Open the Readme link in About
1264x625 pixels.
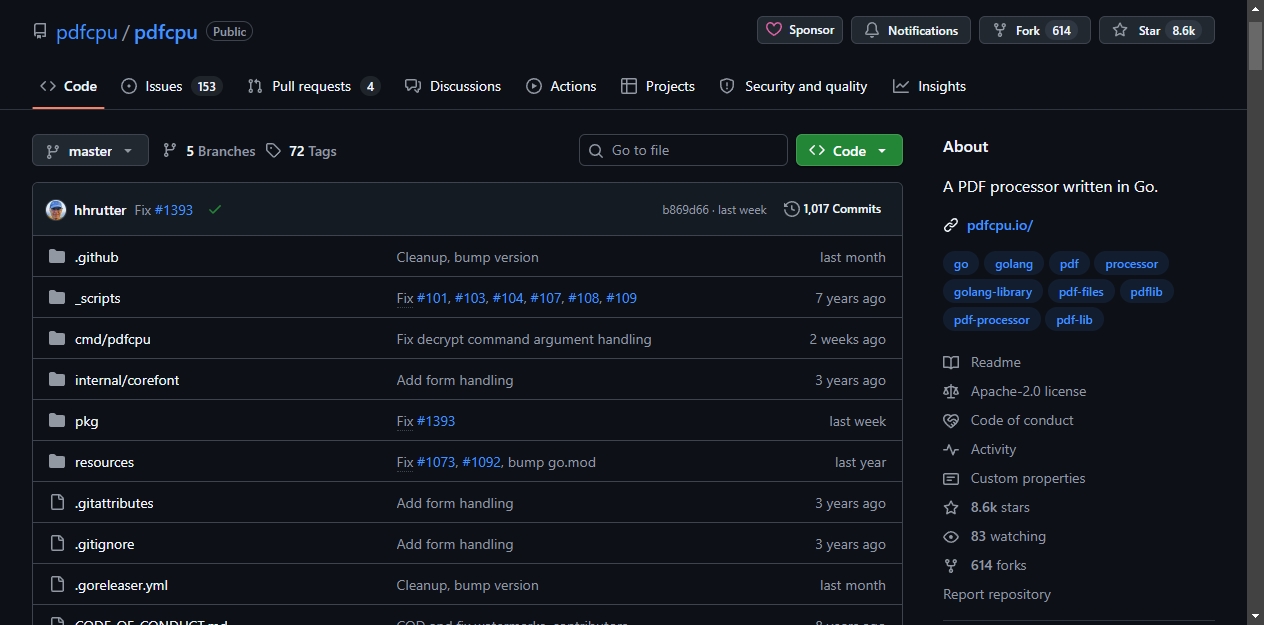coord(982,362)
